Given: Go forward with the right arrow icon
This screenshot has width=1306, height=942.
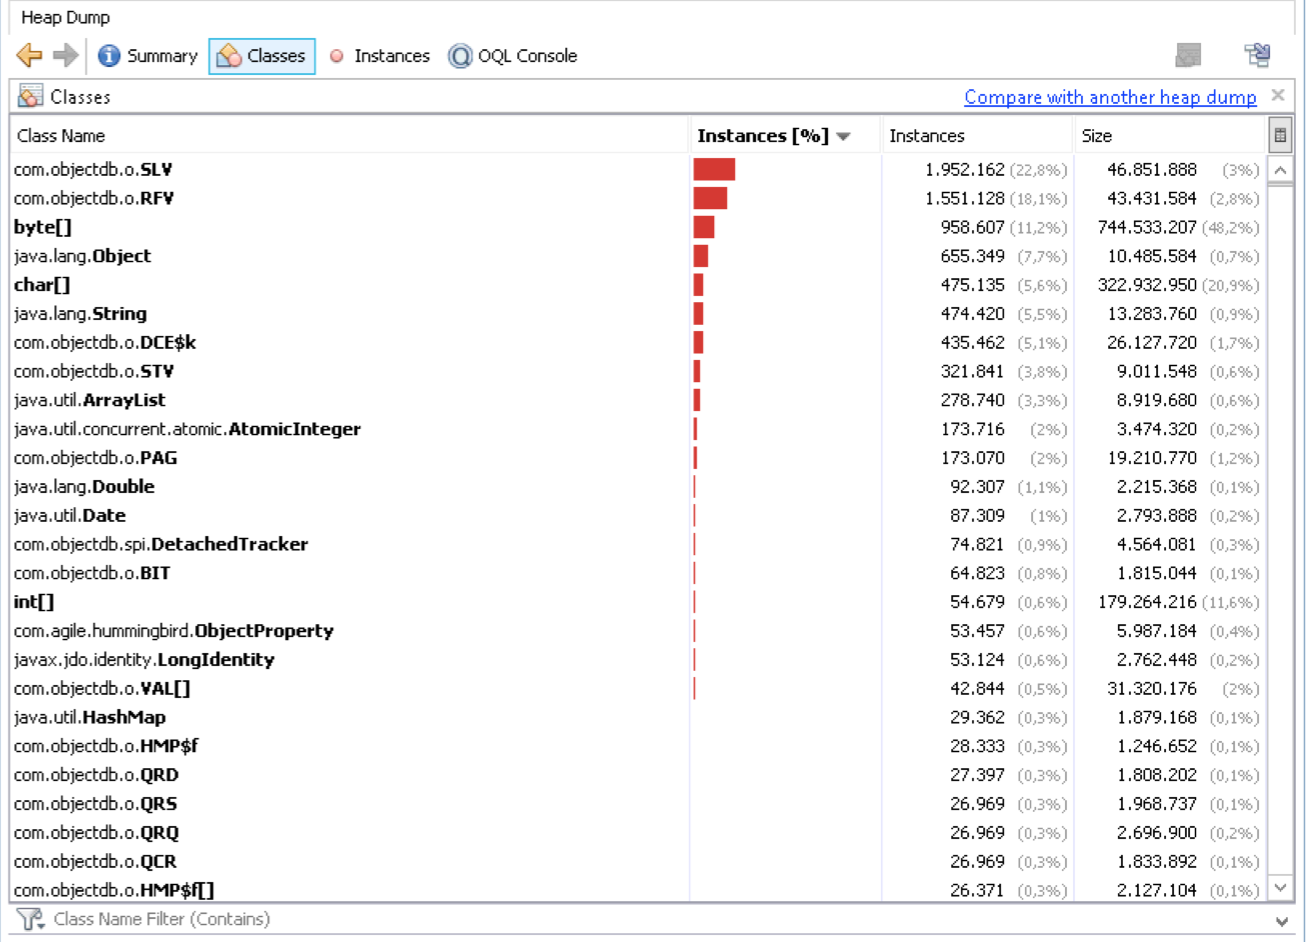Looking at the screenshot, I should pyautogui.click(x=65, y=56).
